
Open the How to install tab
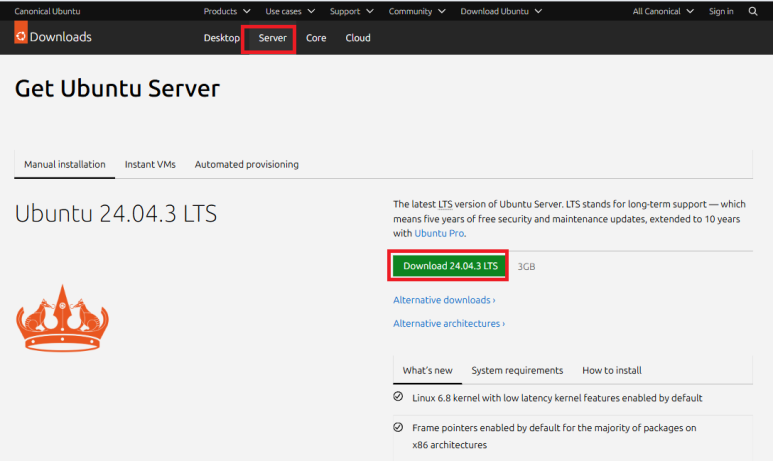pos(612,370)
